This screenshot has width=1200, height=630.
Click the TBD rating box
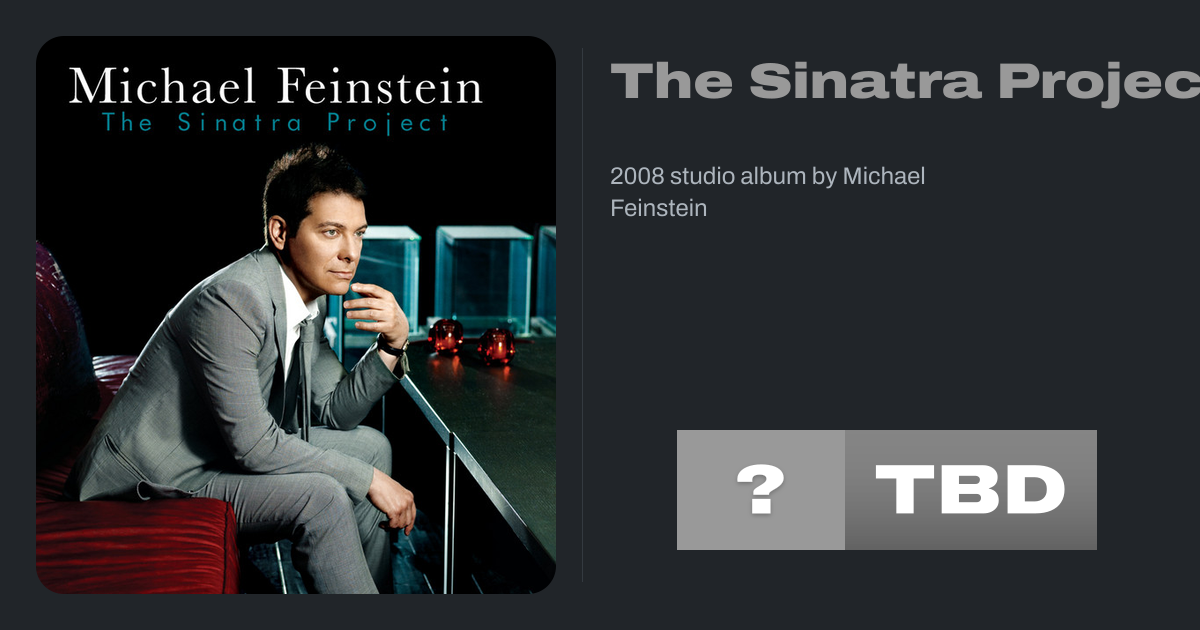pyautogui.click(x=970, y=490)
